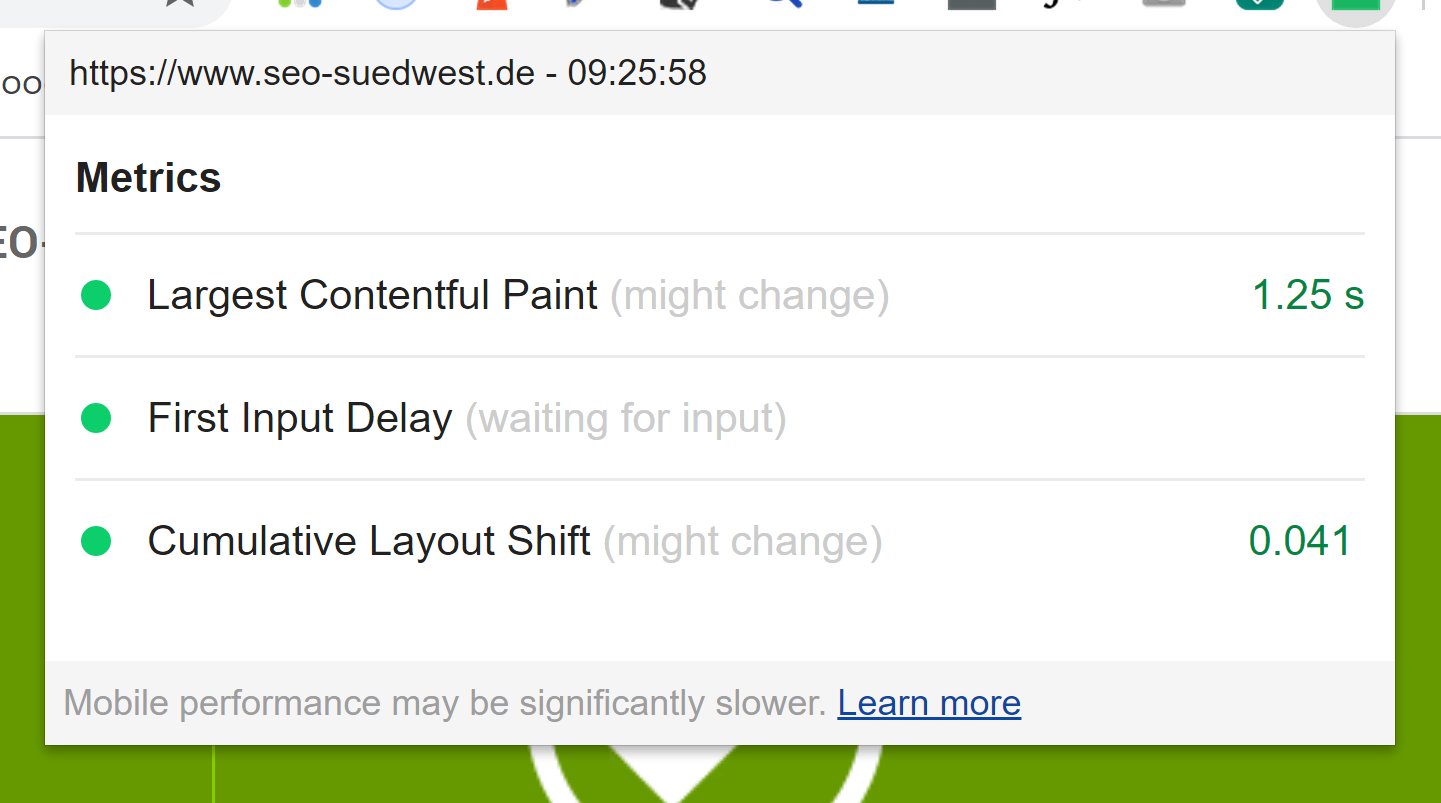This screenshot has width=1441, height=803.
Task: Click the Metrics heading
Action: point(148,177)
